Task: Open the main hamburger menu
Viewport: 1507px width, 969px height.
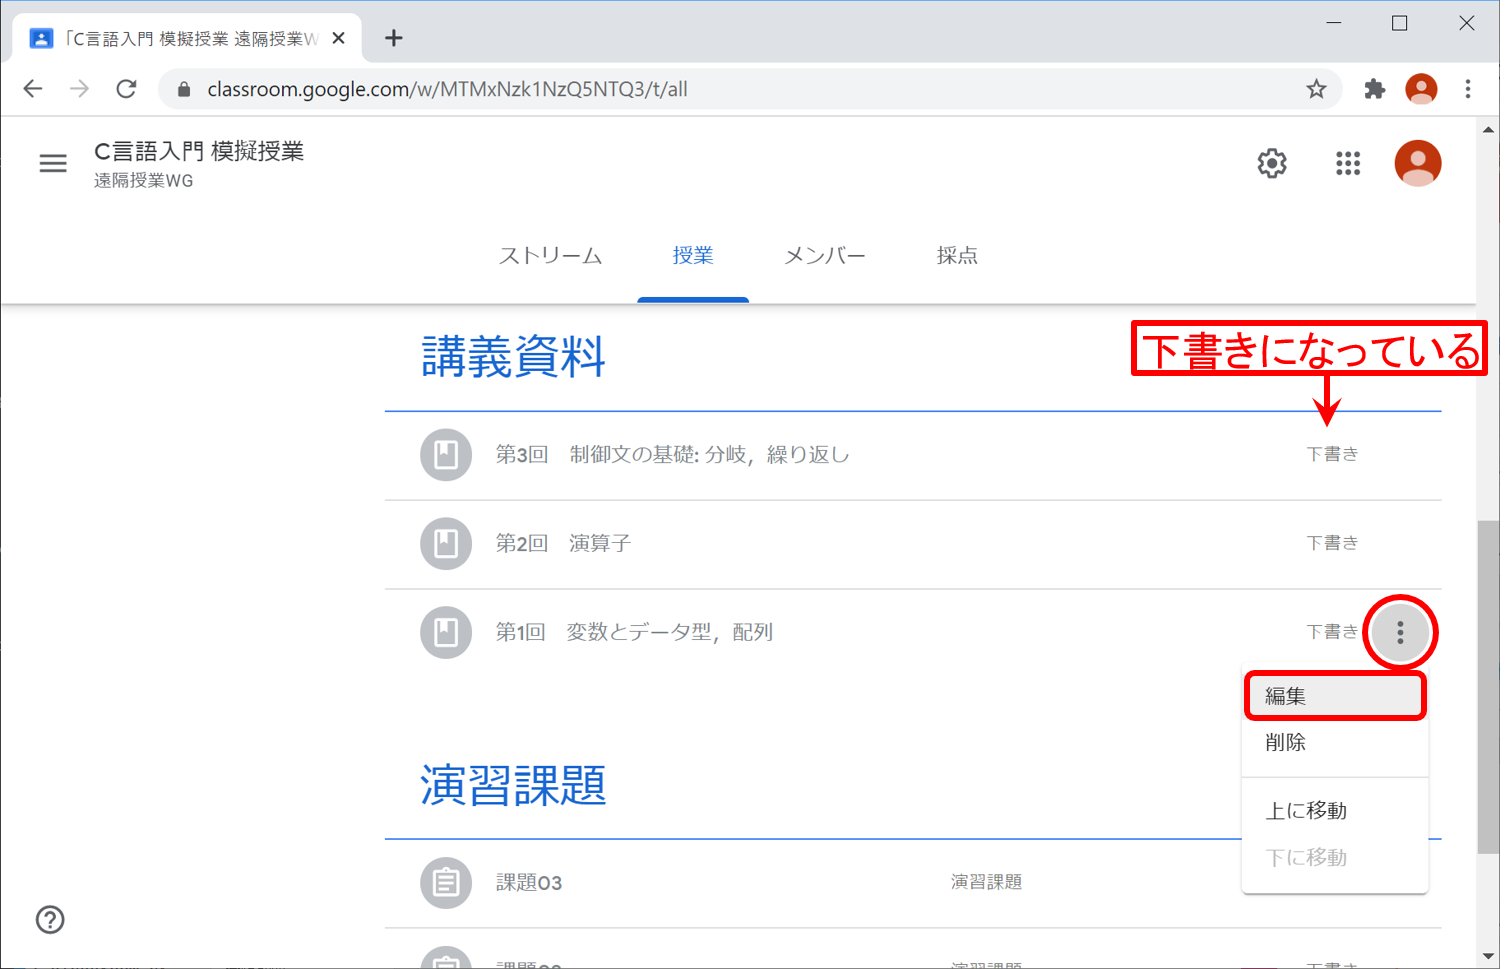Action: pyautogui.click(x=53, y=163)
